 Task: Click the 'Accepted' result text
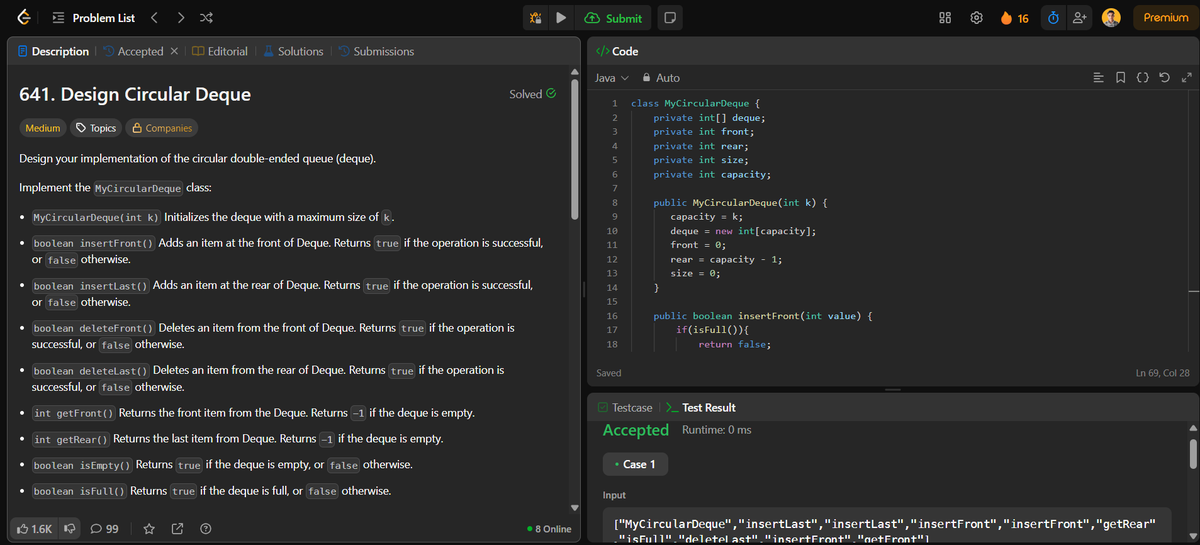(x=636, y=430)
